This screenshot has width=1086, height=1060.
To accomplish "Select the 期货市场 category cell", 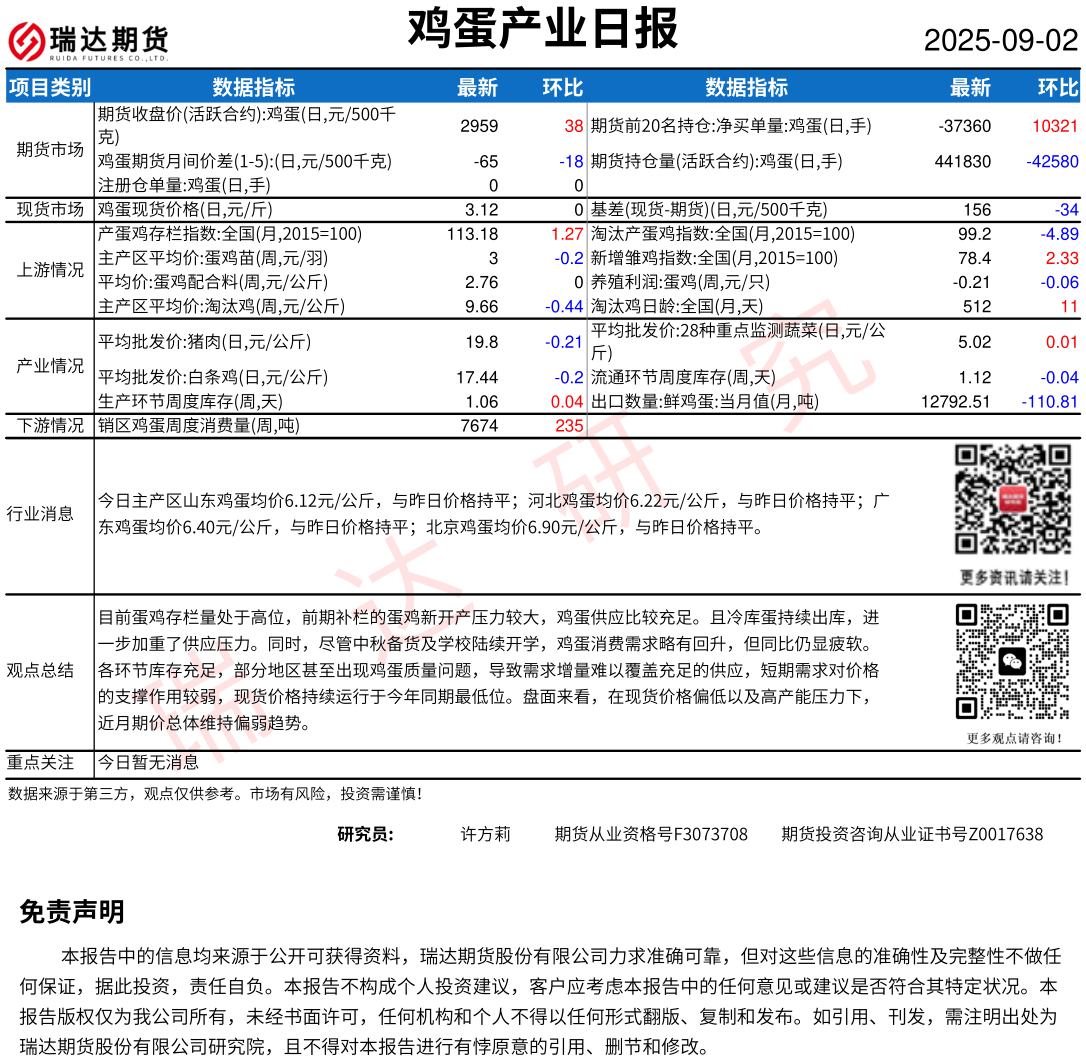I will click(x=50, y=150).
